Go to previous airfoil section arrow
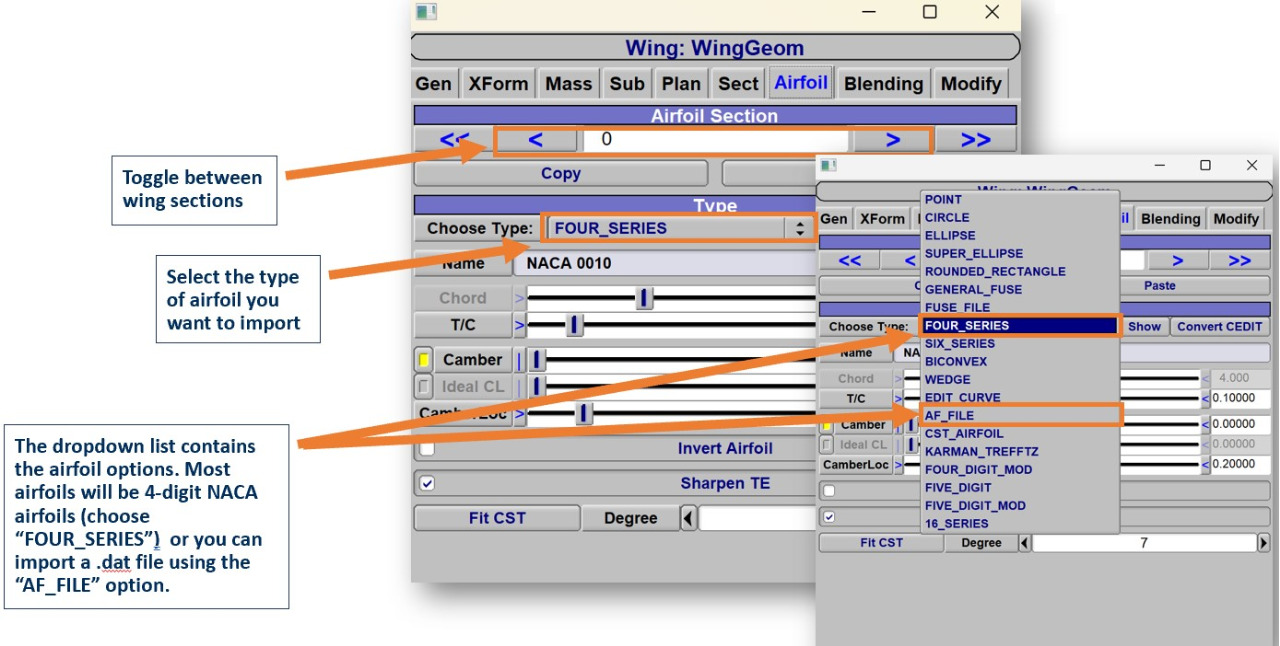This screenshot has width=1280, height=646. click(536, 140)
